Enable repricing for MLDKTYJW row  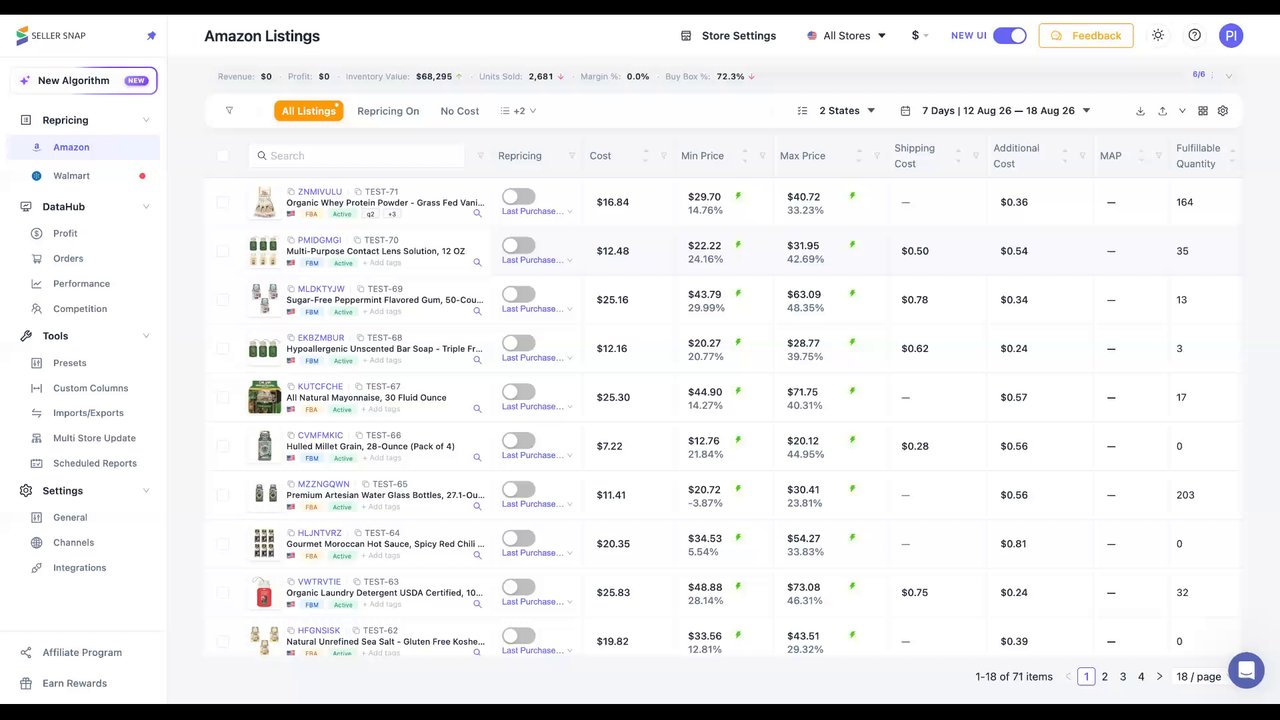(x=518, y=294)
